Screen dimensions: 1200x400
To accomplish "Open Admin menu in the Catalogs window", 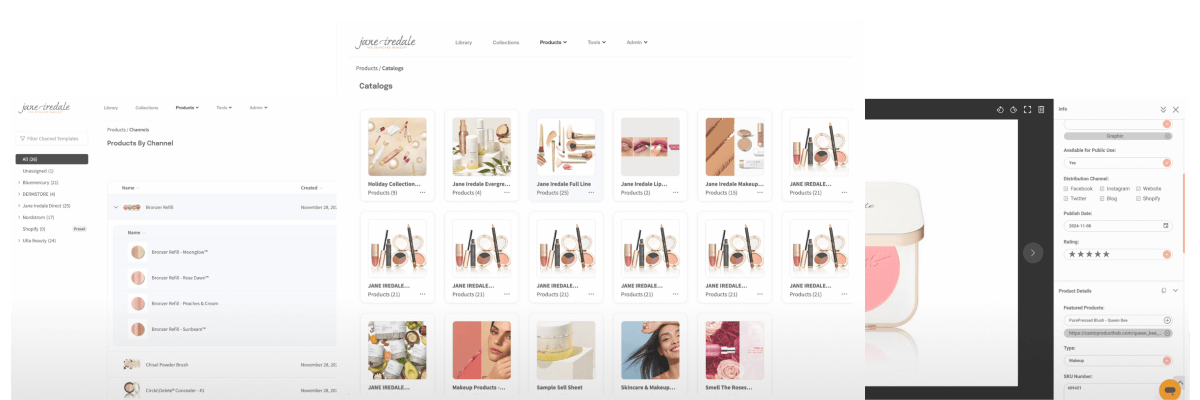I will [637, 42].
